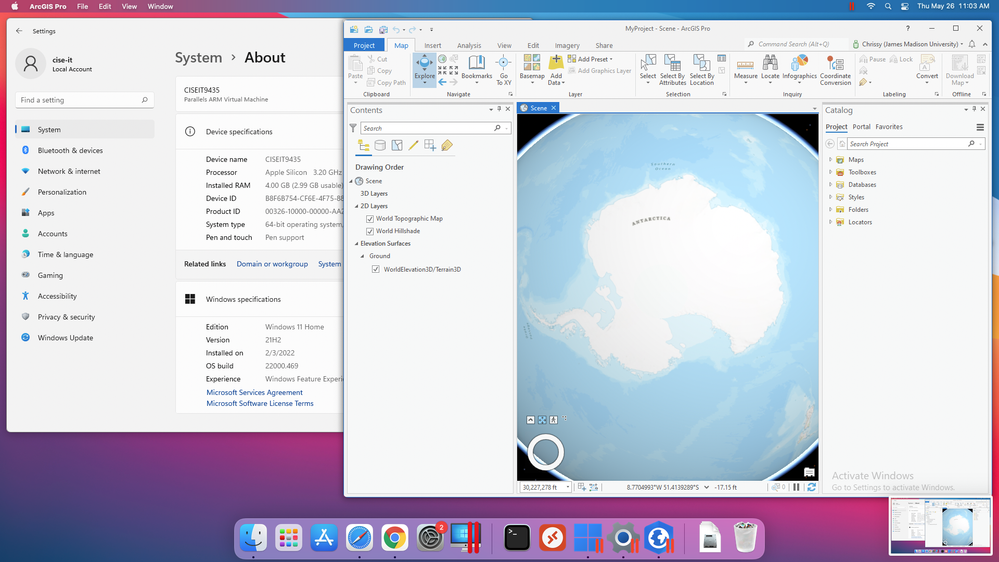This screenshot has height=562, width=999.
Task: Toggle World Hillshade layer checkbox
Action: click(x=370, y=231)
